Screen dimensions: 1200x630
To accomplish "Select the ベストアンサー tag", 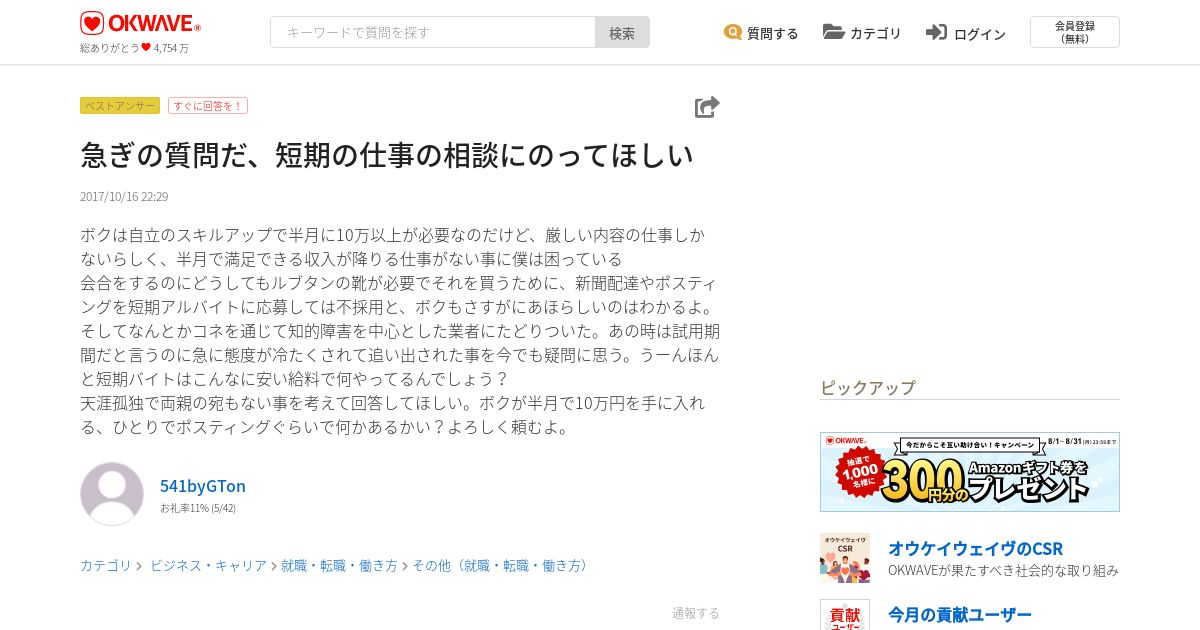I will coord(120,106).
